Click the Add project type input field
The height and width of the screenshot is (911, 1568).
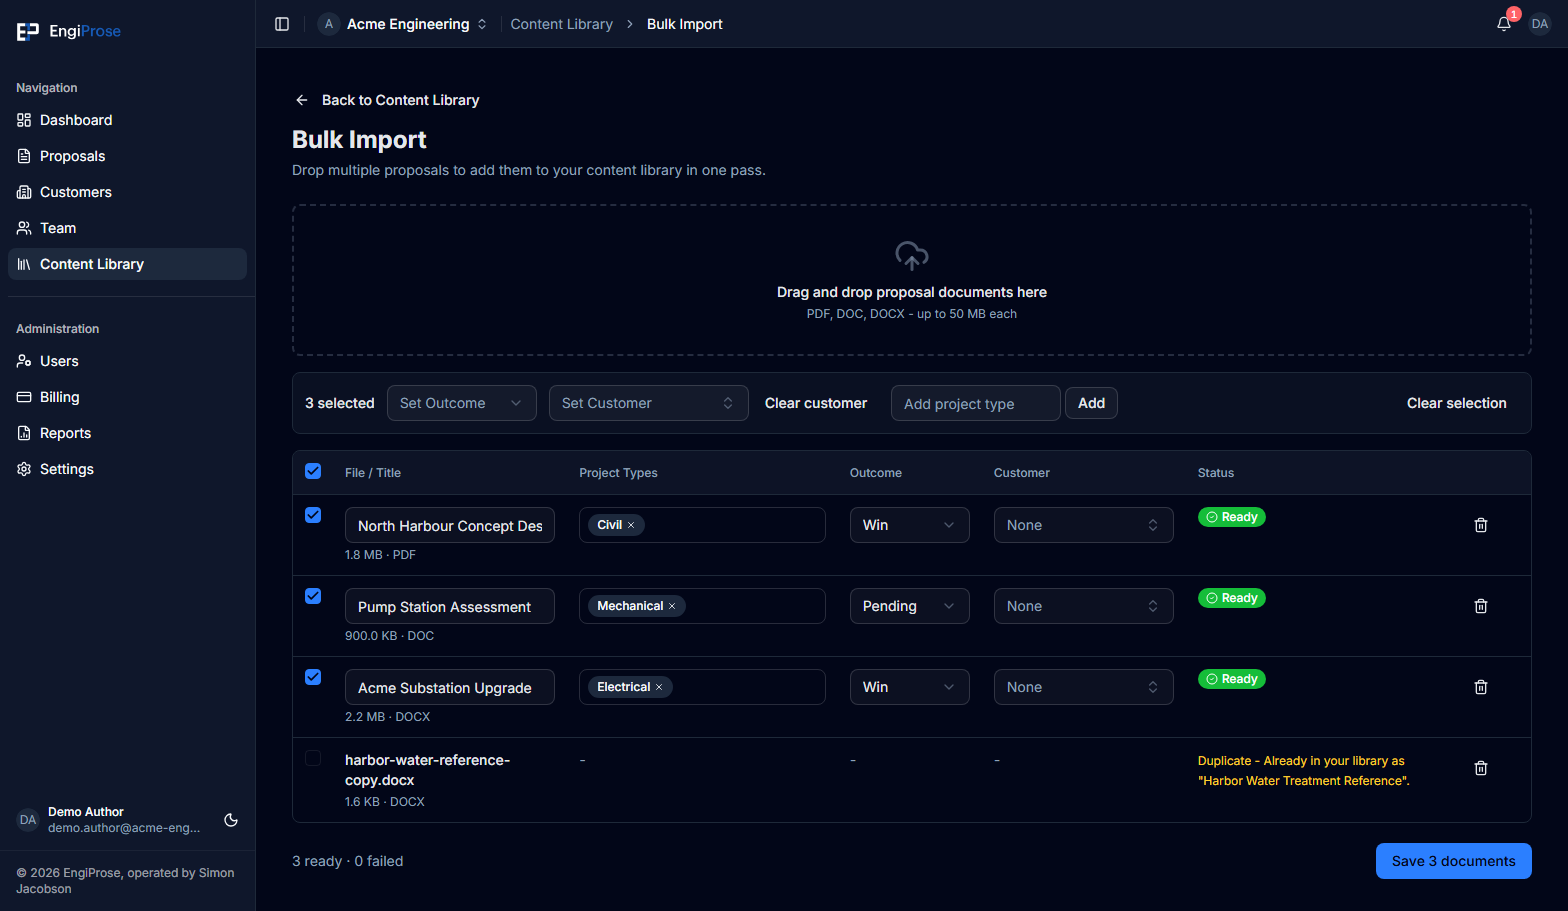976,403
